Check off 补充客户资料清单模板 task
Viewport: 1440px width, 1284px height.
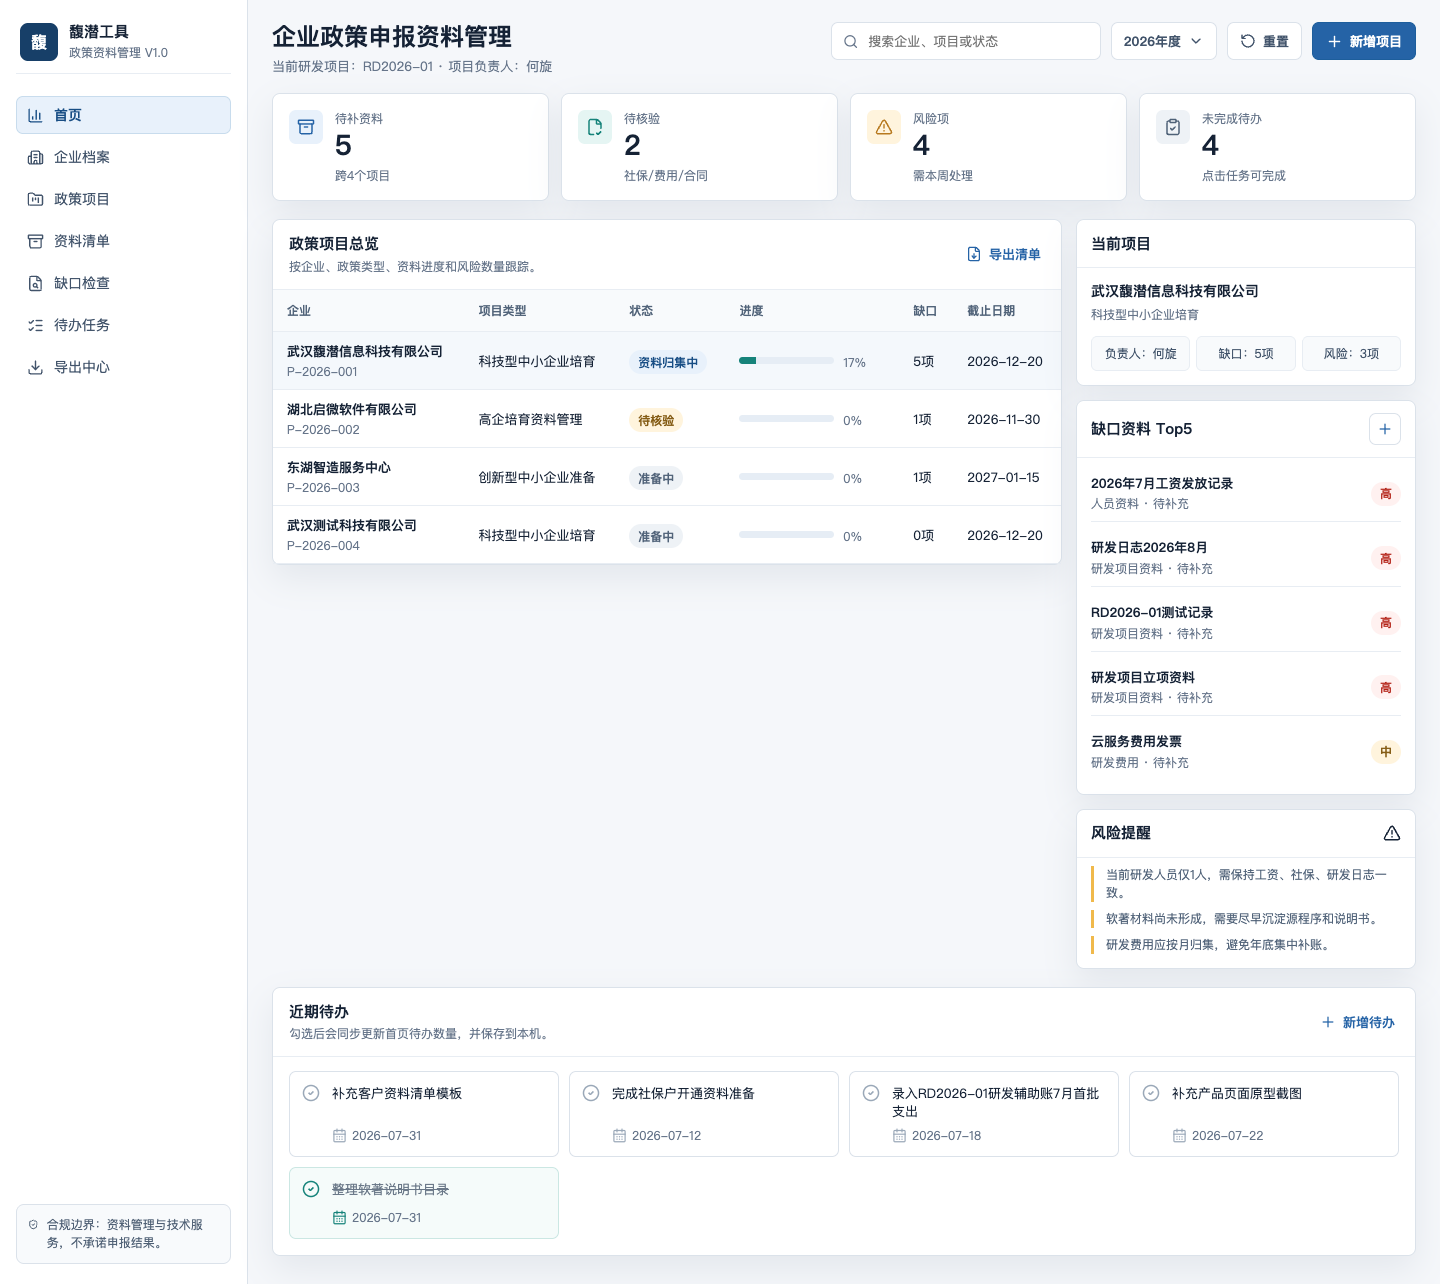[x=311, y=1093]
